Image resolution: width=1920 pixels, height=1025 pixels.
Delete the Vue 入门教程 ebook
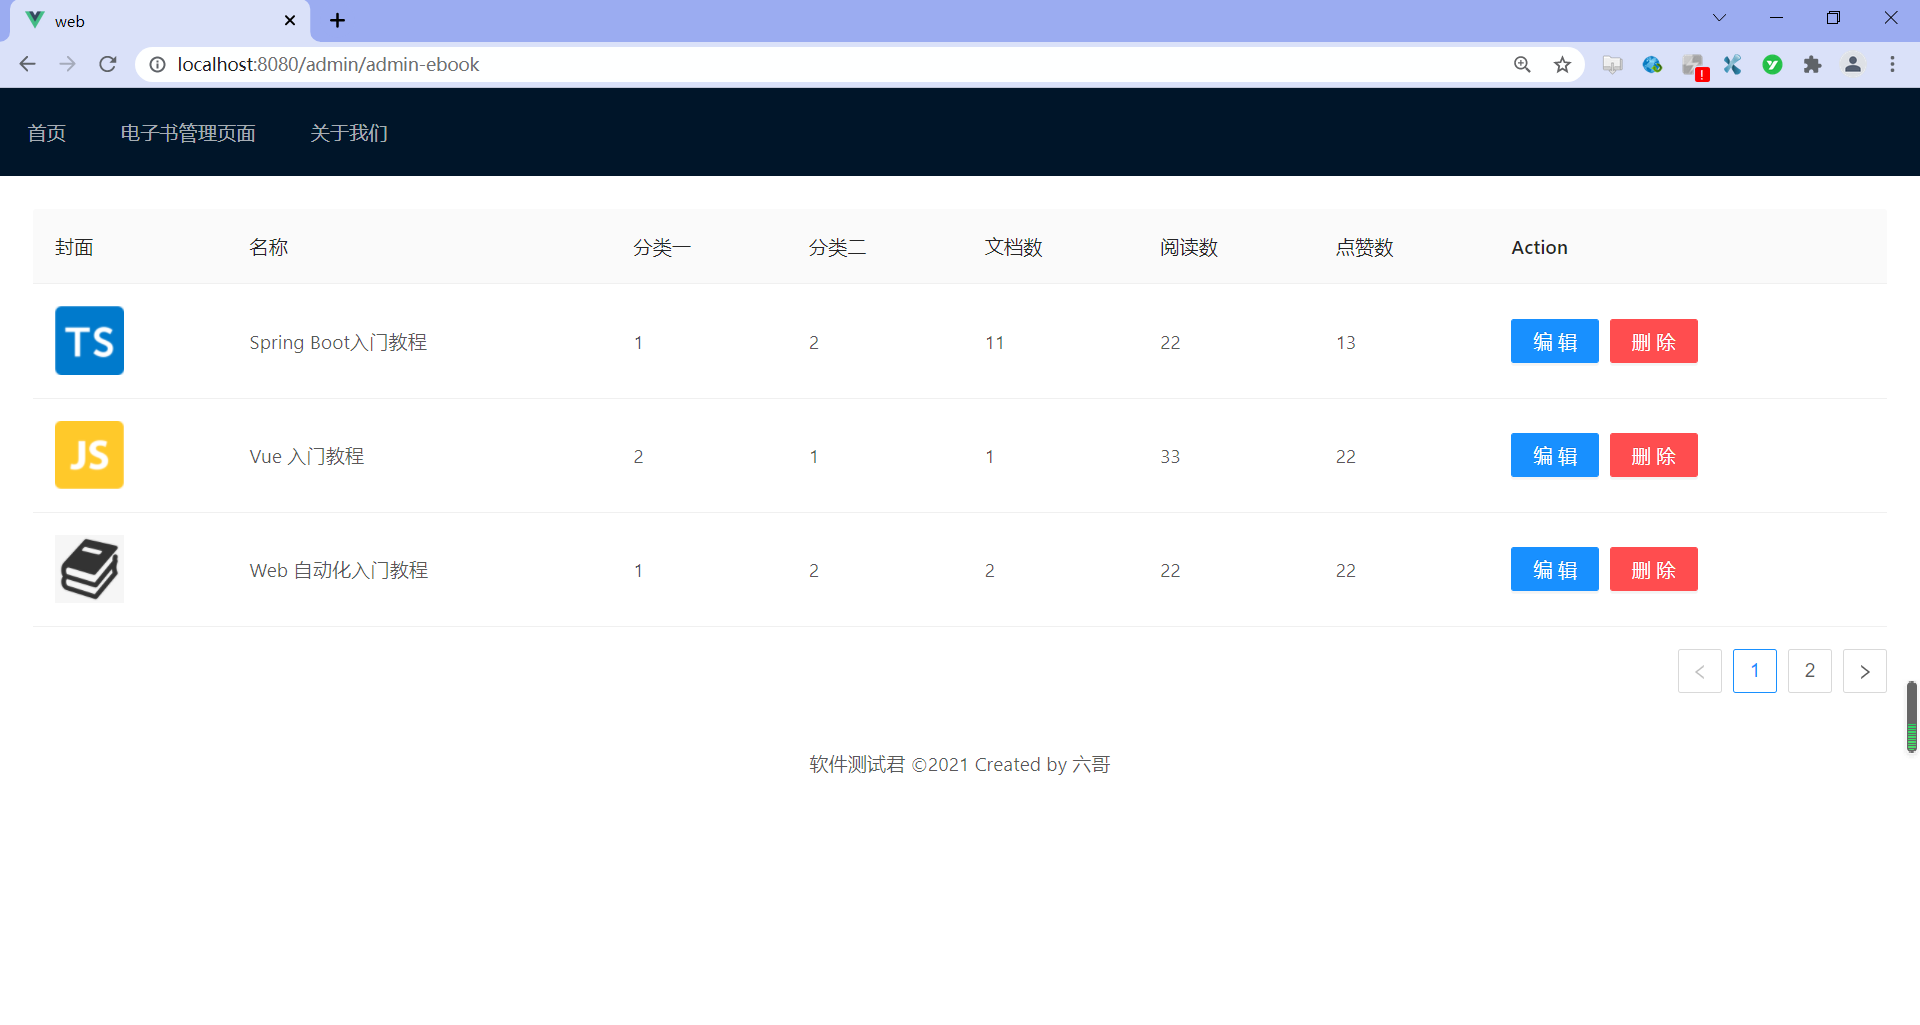pyautogui.click(x=1653, y=455)
